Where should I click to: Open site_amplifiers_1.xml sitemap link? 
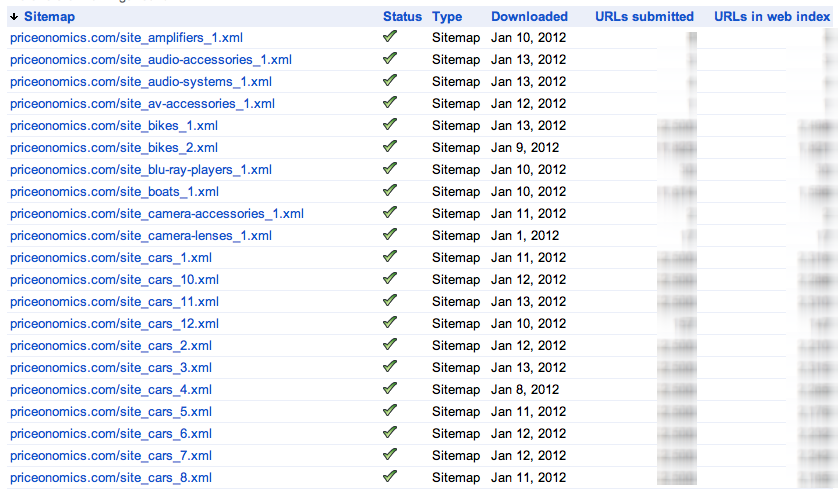point(126,38)
